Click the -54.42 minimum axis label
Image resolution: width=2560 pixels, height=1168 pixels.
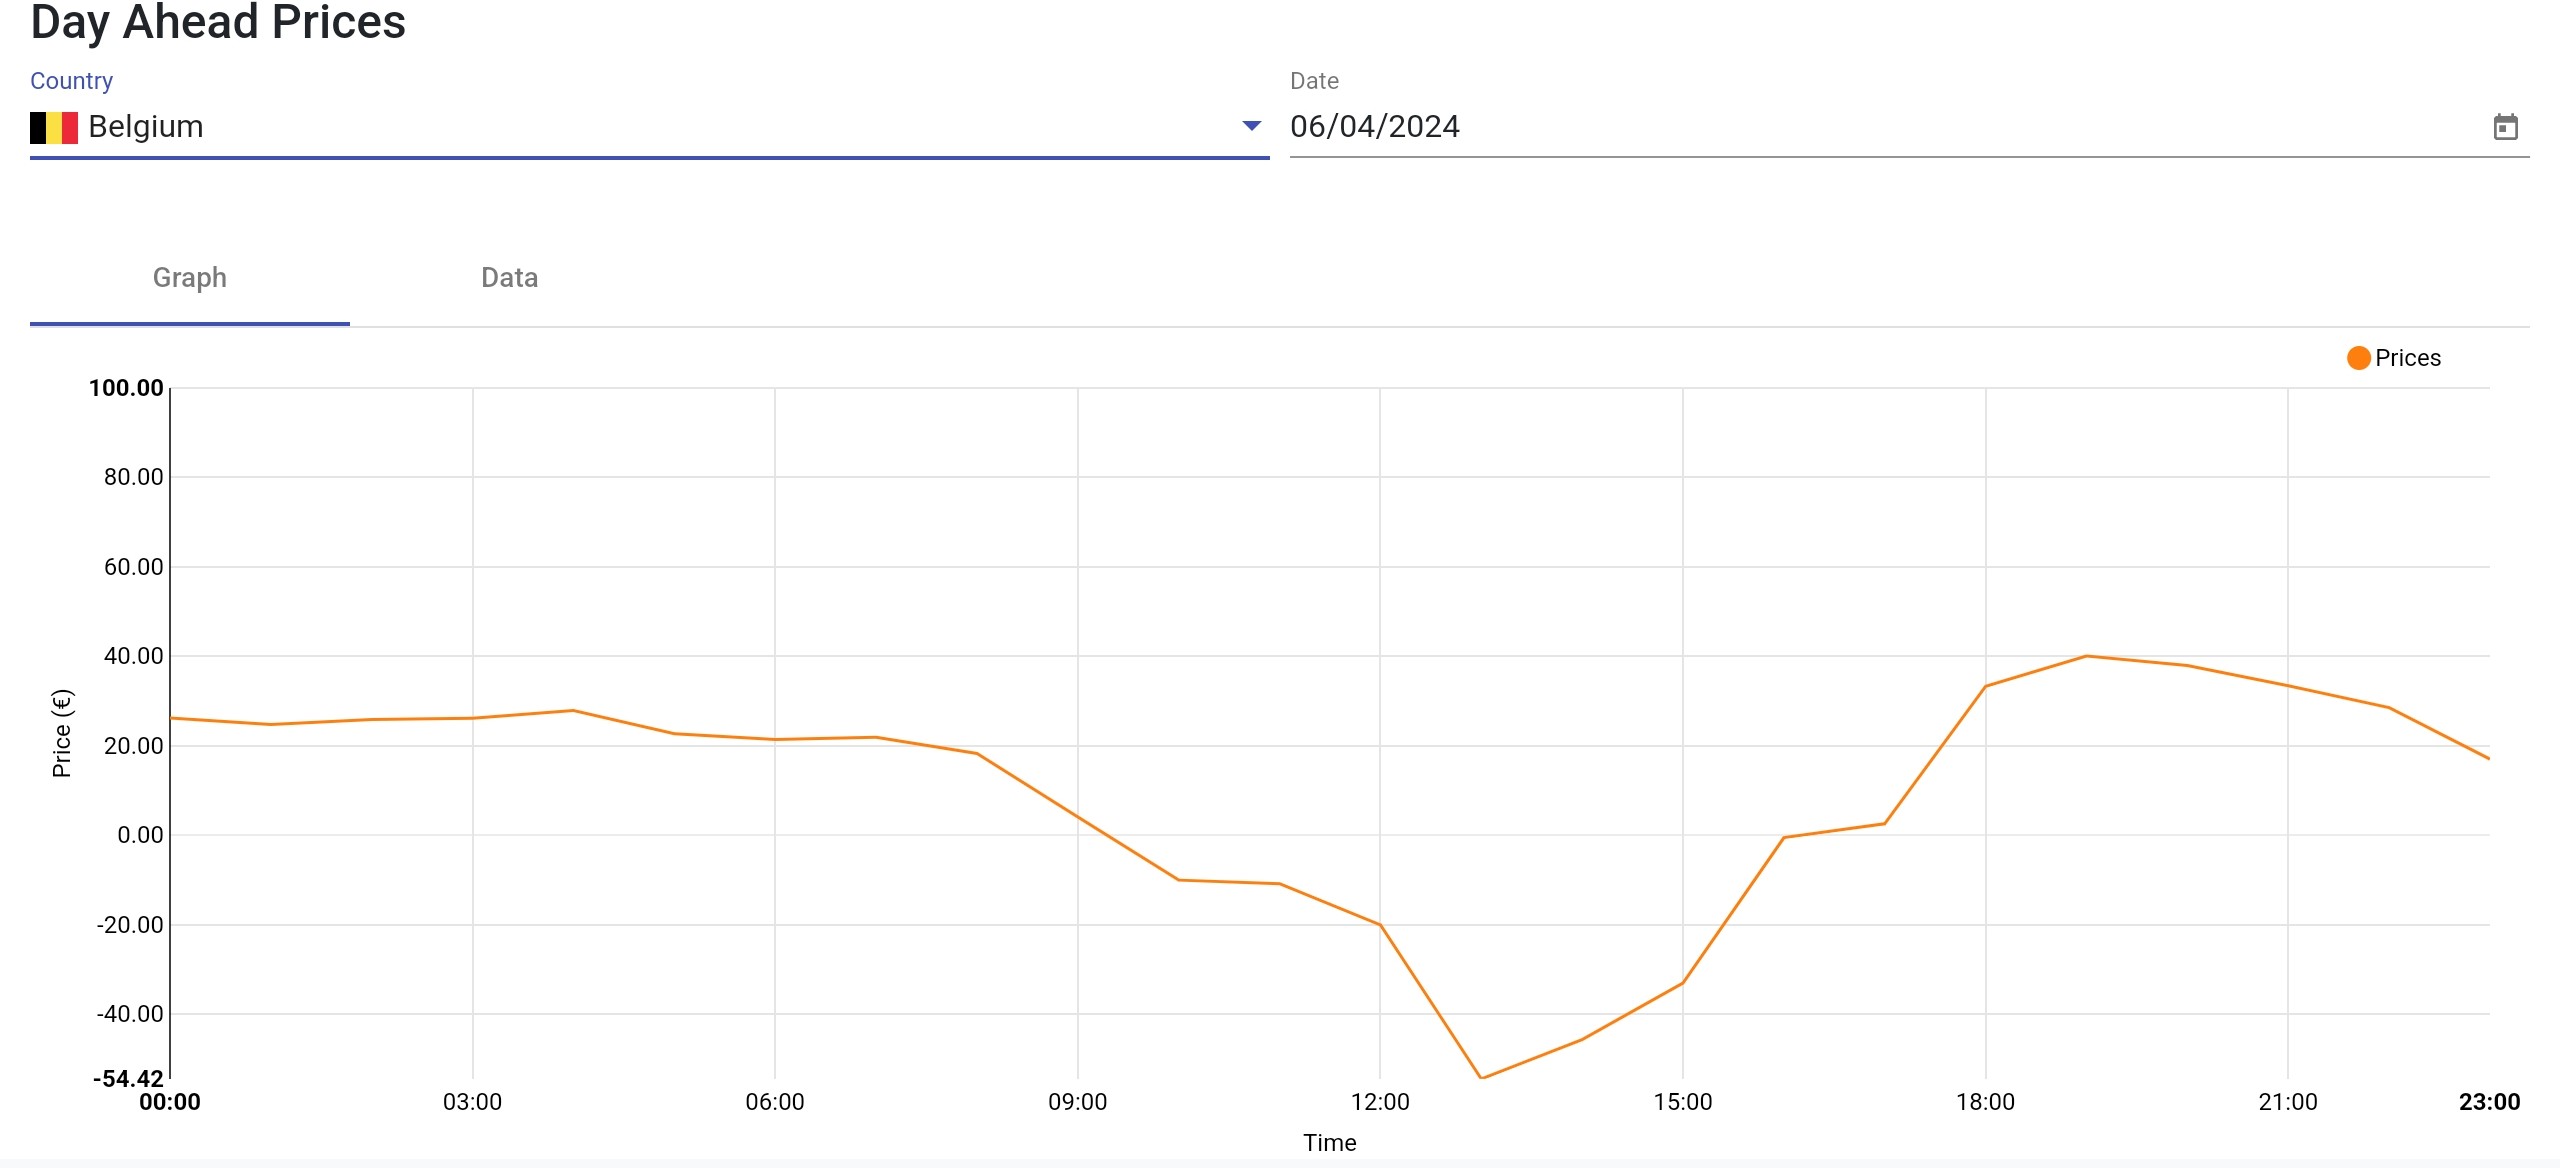click(x=128, y=1078)
